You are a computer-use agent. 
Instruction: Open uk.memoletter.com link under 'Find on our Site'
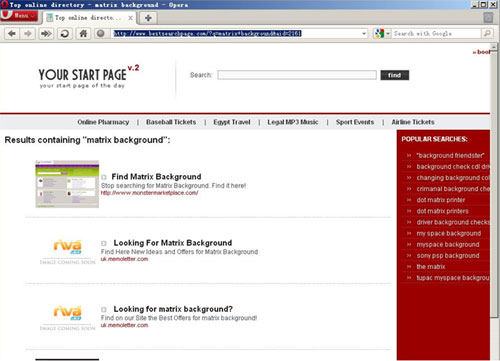124,325
